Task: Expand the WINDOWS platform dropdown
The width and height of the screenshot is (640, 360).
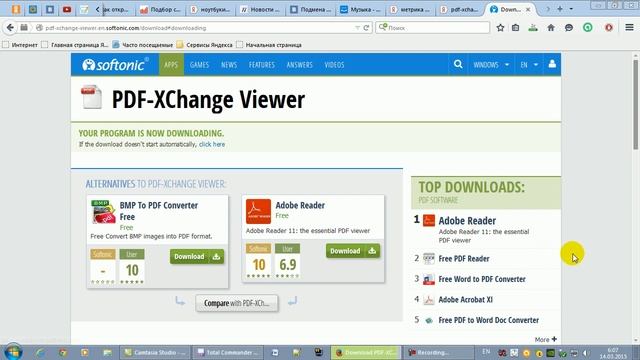Action: (491, 64)
